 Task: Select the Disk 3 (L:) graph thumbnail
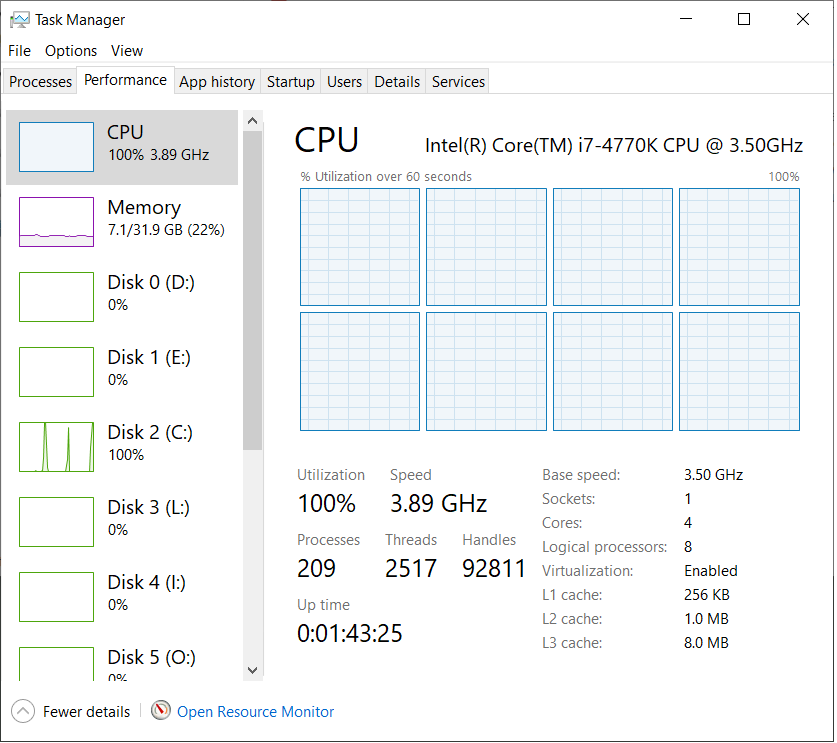point(57,524)
